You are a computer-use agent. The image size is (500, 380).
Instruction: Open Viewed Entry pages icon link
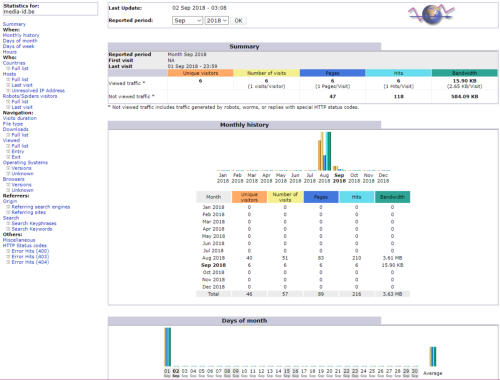[x=8, y=151]
